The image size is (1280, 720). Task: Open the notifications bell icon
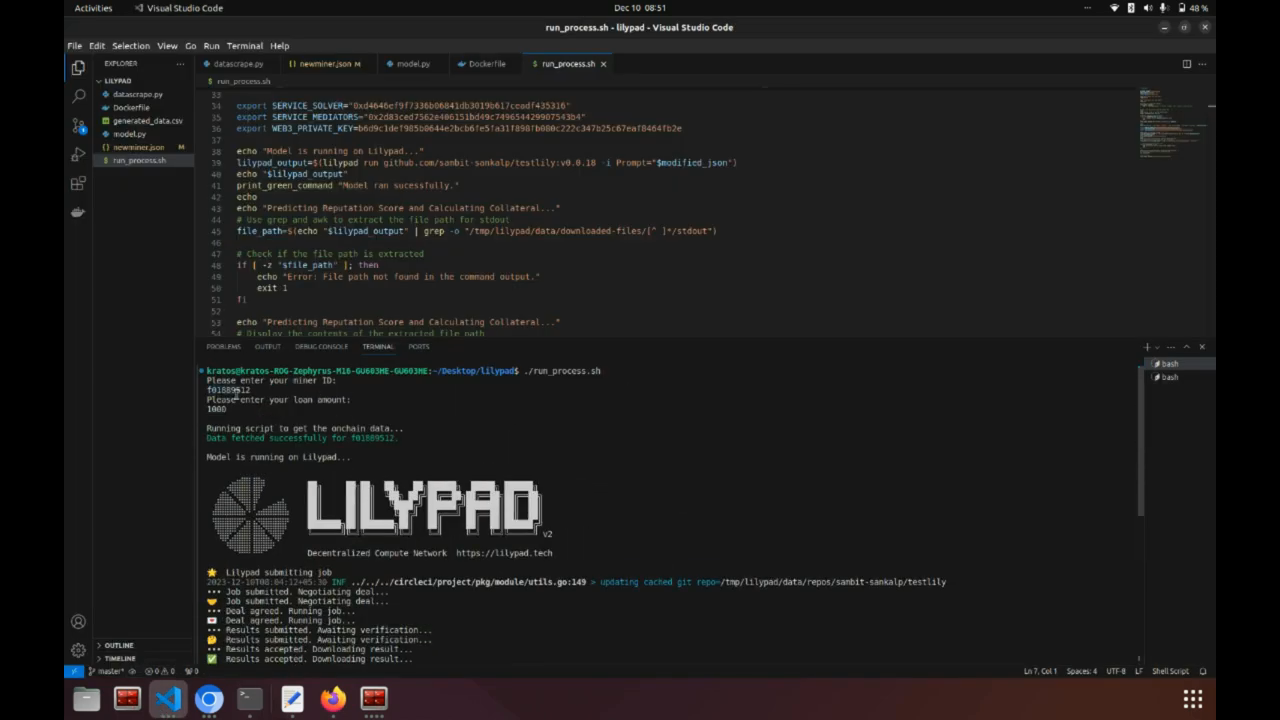click(1203, 671)
